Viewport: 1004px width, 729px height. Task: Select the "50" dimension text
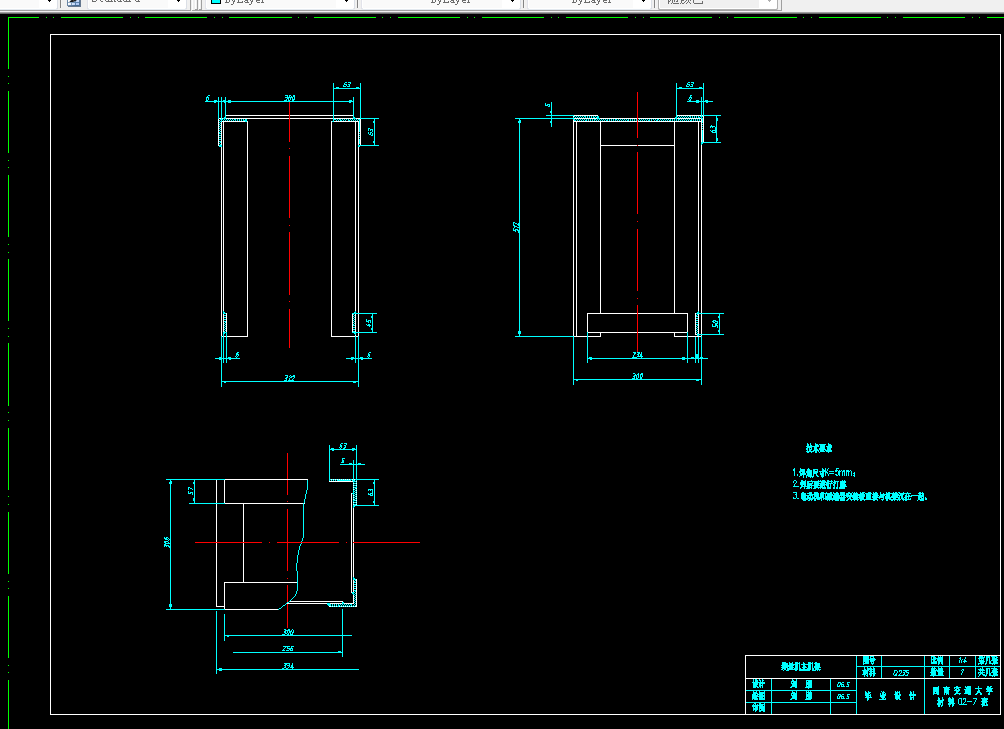coord(715,324)
